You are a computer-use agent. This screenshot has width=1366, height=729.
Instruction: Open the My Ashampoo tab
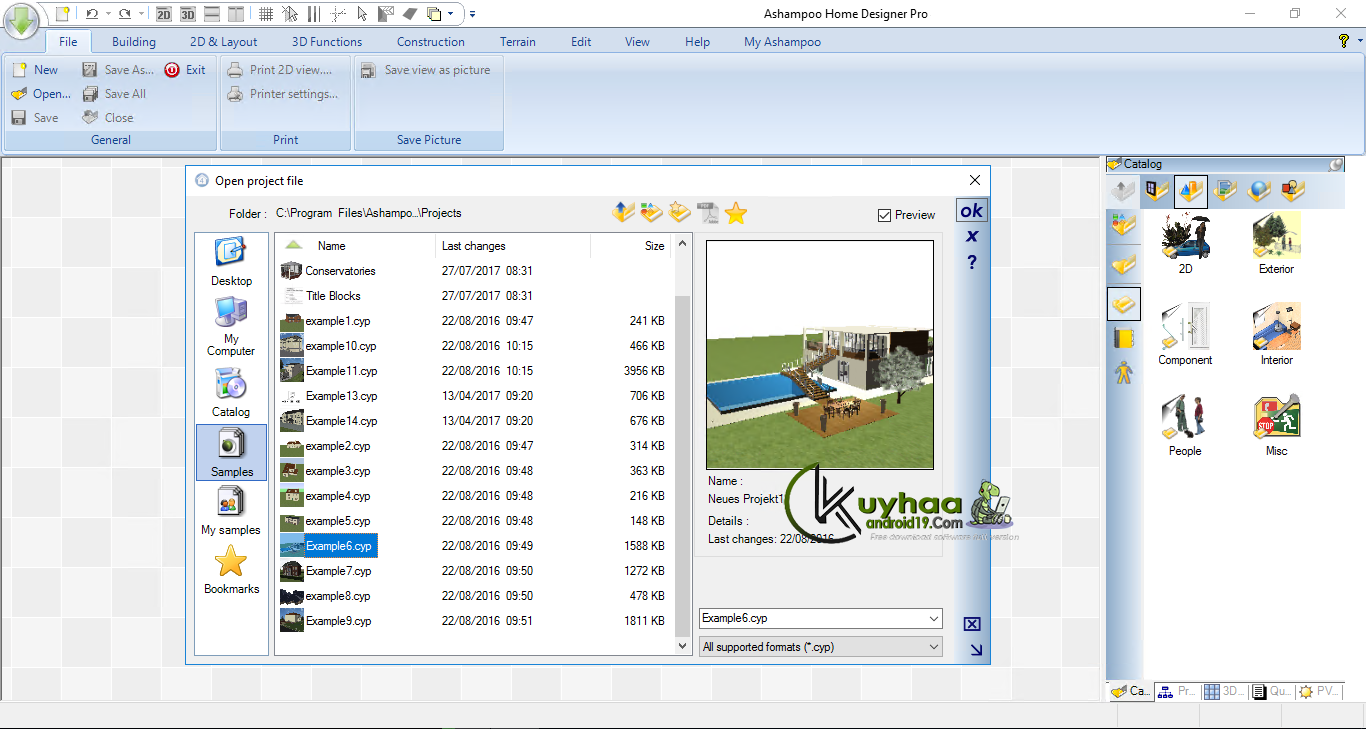[x=783, y=42]
